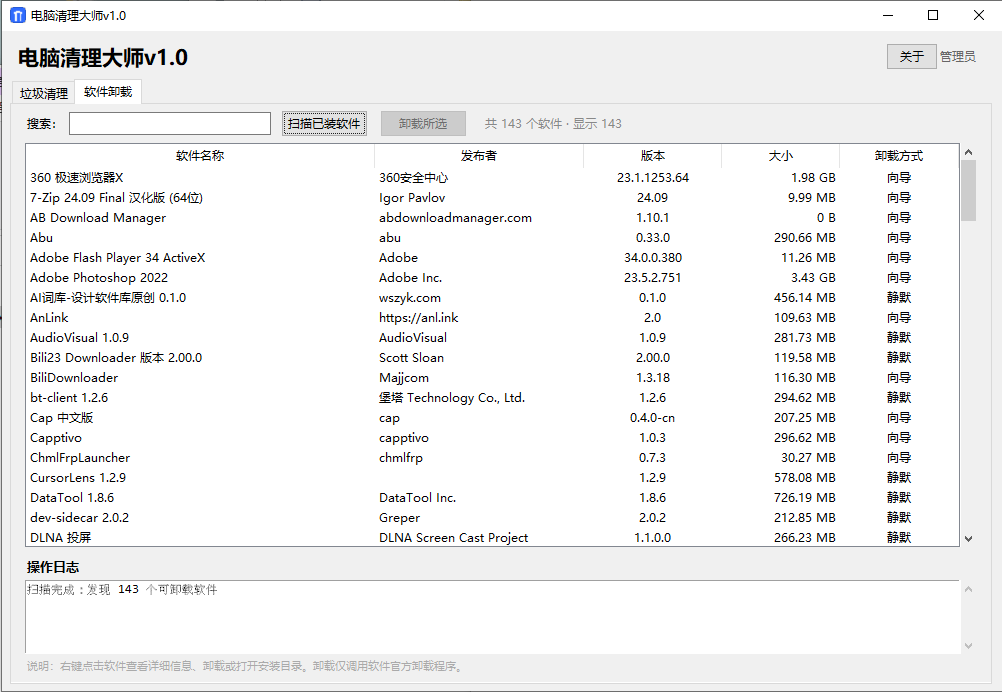The image size is (1002, 692).
Task: Click the app icon in the title bar
Action: pos(18,15)
